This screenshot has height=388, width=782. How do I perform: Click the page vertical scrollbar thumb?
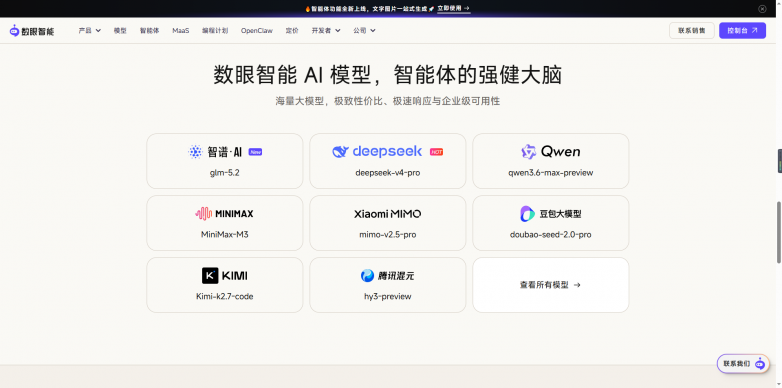pos(779,232)
